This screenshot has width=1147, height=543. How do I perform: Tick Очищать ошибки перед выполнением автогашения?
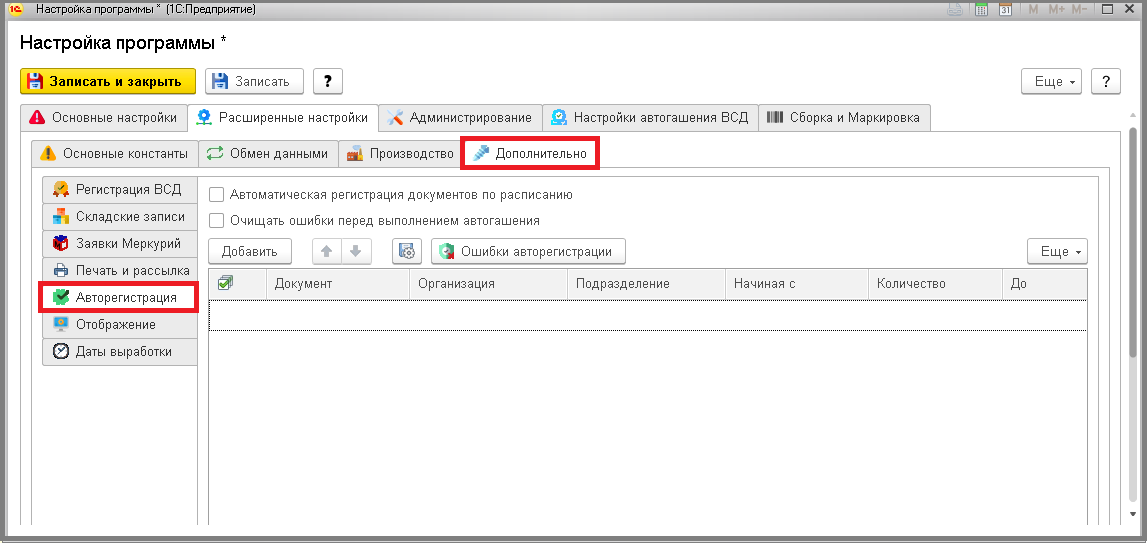click(217, 220)
